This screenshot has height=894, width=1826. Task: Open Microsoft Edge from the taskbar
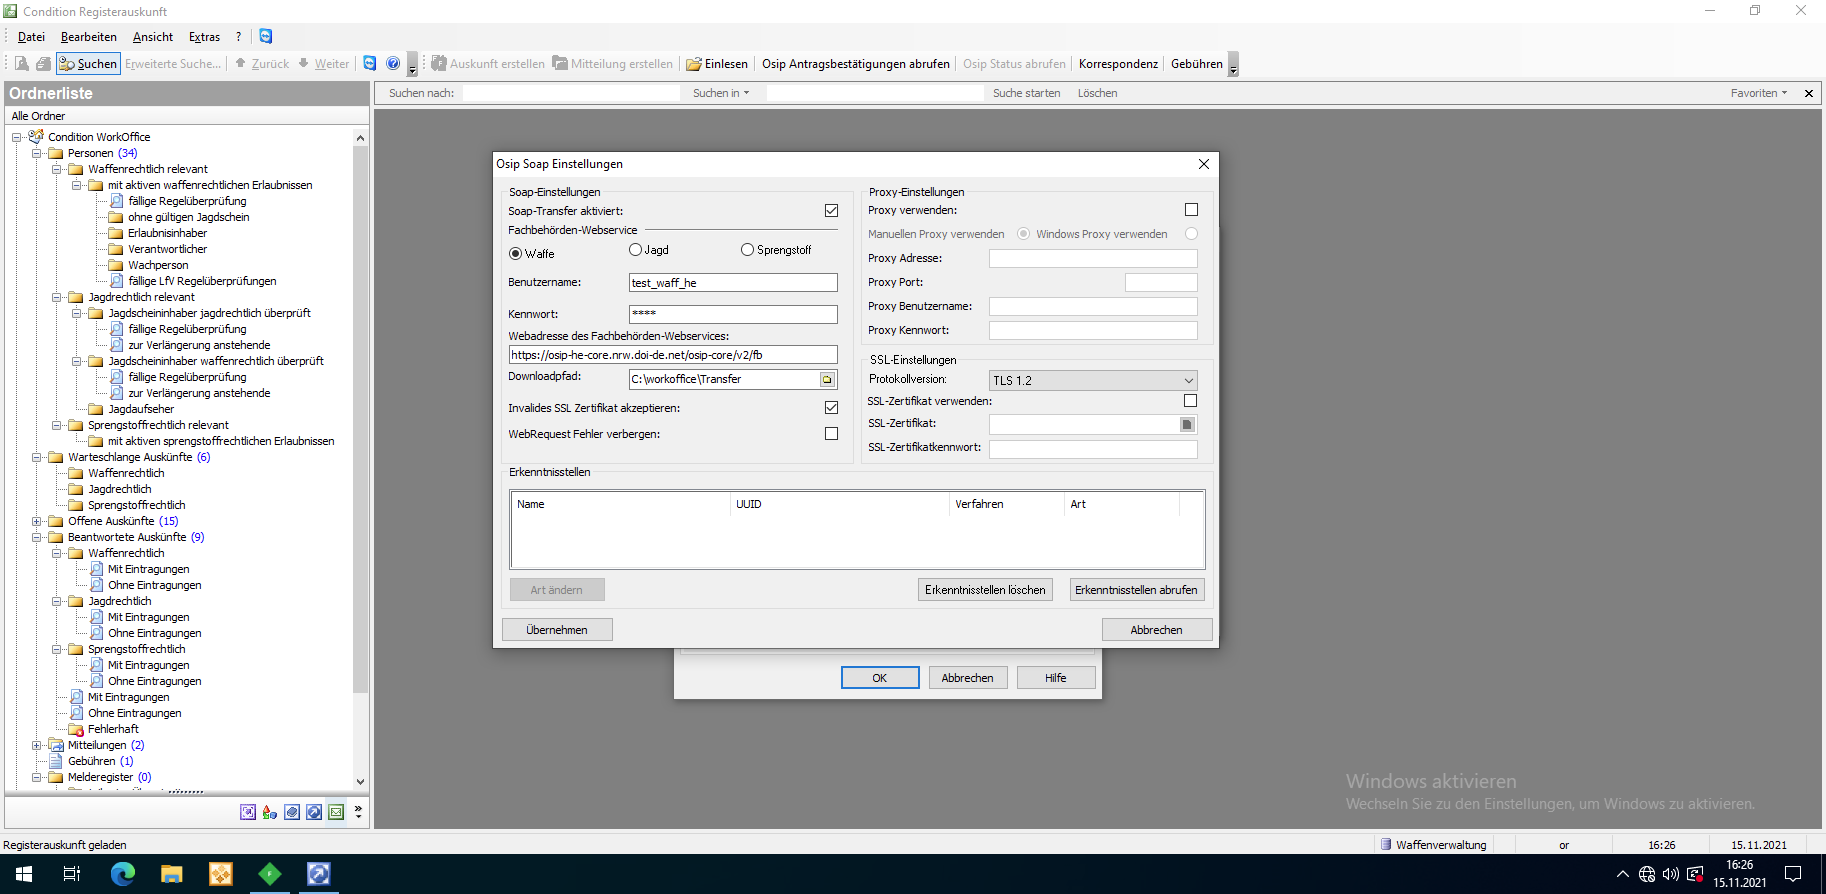click(122, 874)
